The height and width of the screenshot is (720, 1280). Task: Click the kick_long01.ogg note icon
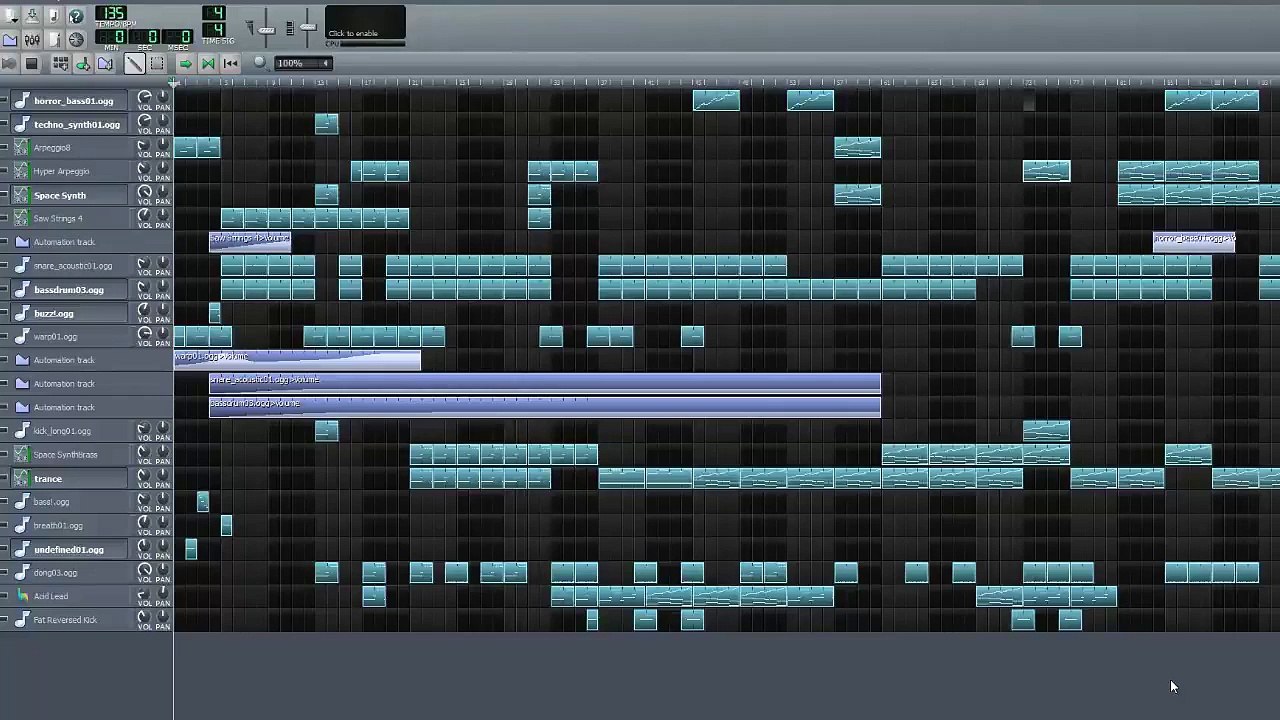(22, 431)
